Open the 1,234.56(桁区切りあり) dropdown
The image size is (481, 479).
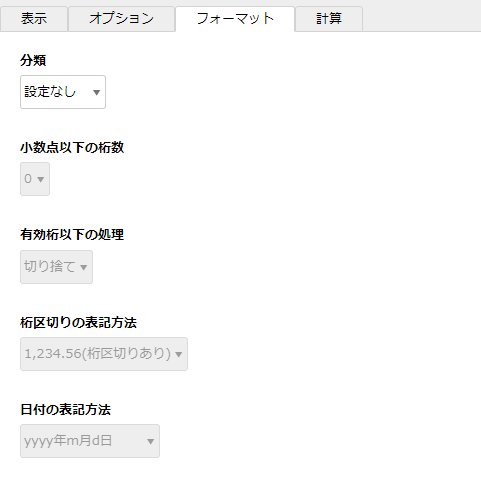[104, 354]
